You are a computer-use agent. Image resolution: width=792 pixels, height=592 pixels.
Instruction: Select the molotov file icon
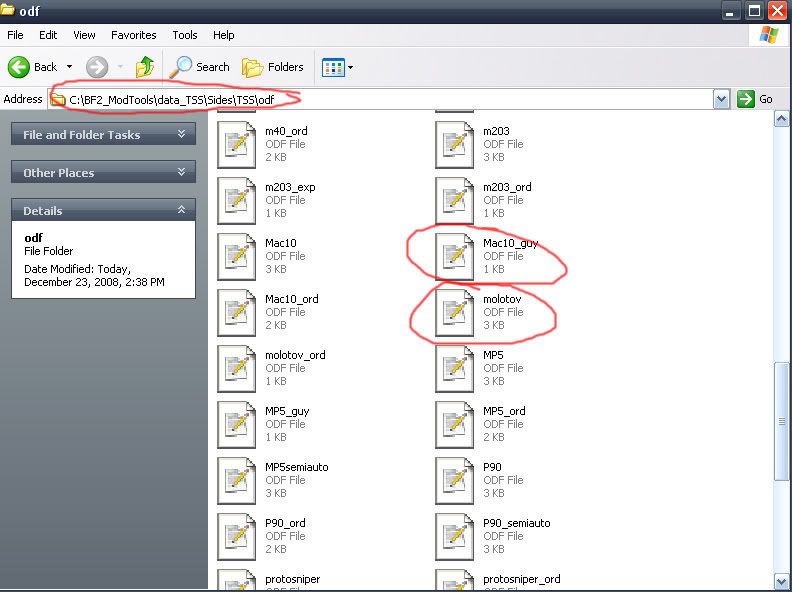coord(455,313)
